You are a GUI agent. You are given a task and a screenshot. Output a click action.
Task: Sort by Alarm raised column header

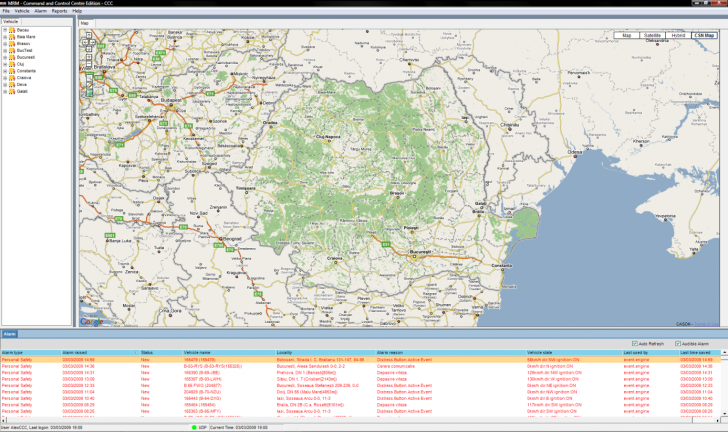coord(100,353)
